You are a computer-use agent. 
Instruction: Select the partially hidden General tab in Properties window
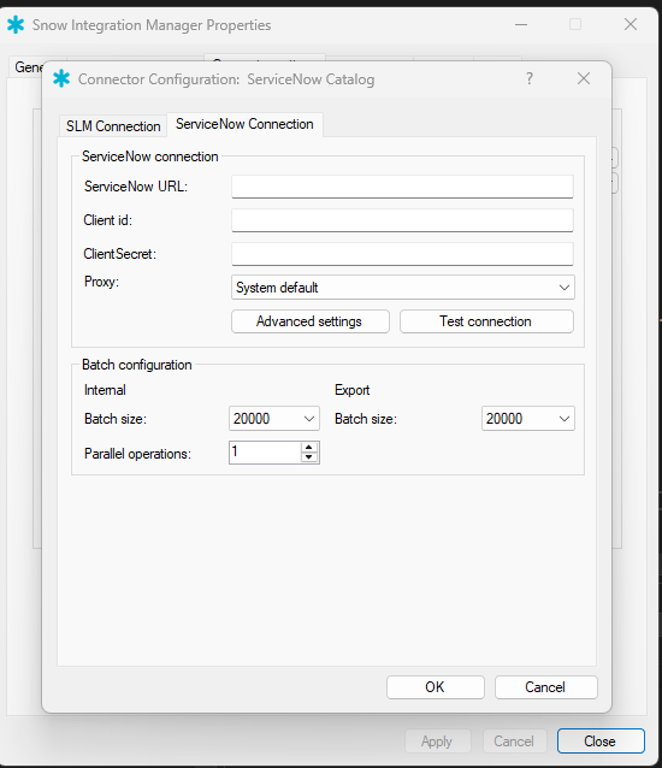[x=28, y=67]
